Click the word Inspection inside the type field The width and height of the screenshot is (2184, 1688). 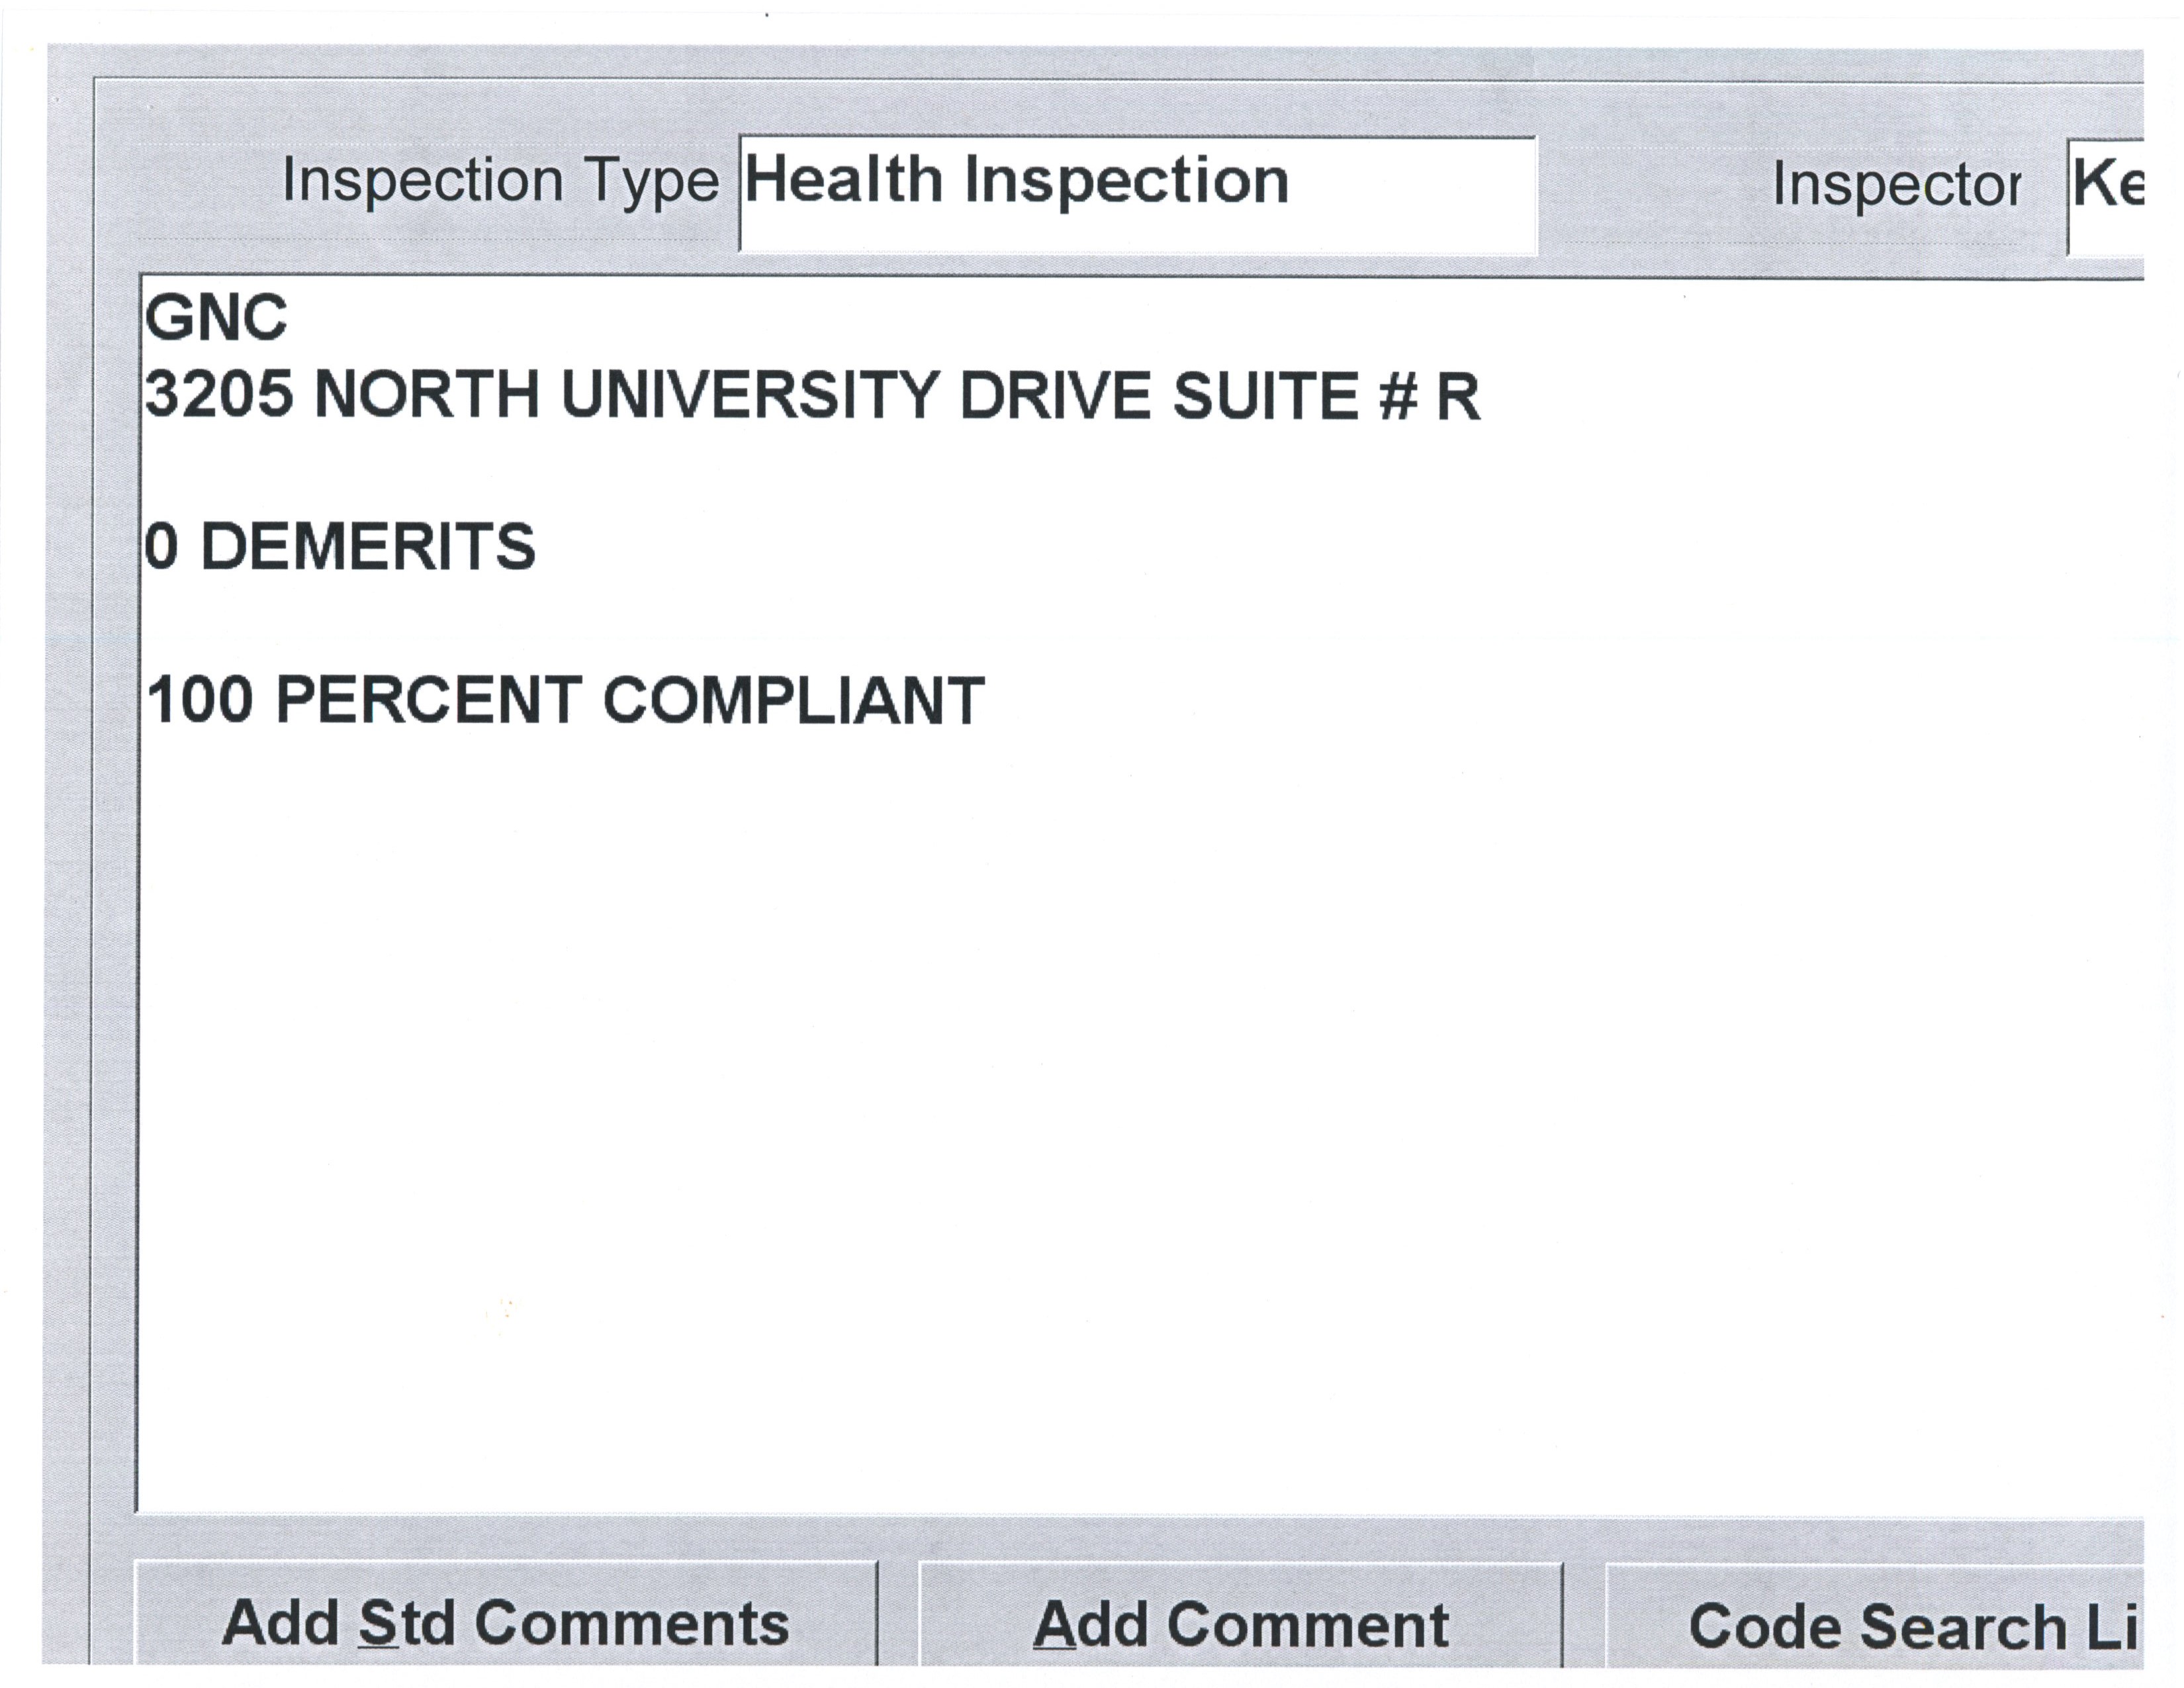tap(1126, 182)
